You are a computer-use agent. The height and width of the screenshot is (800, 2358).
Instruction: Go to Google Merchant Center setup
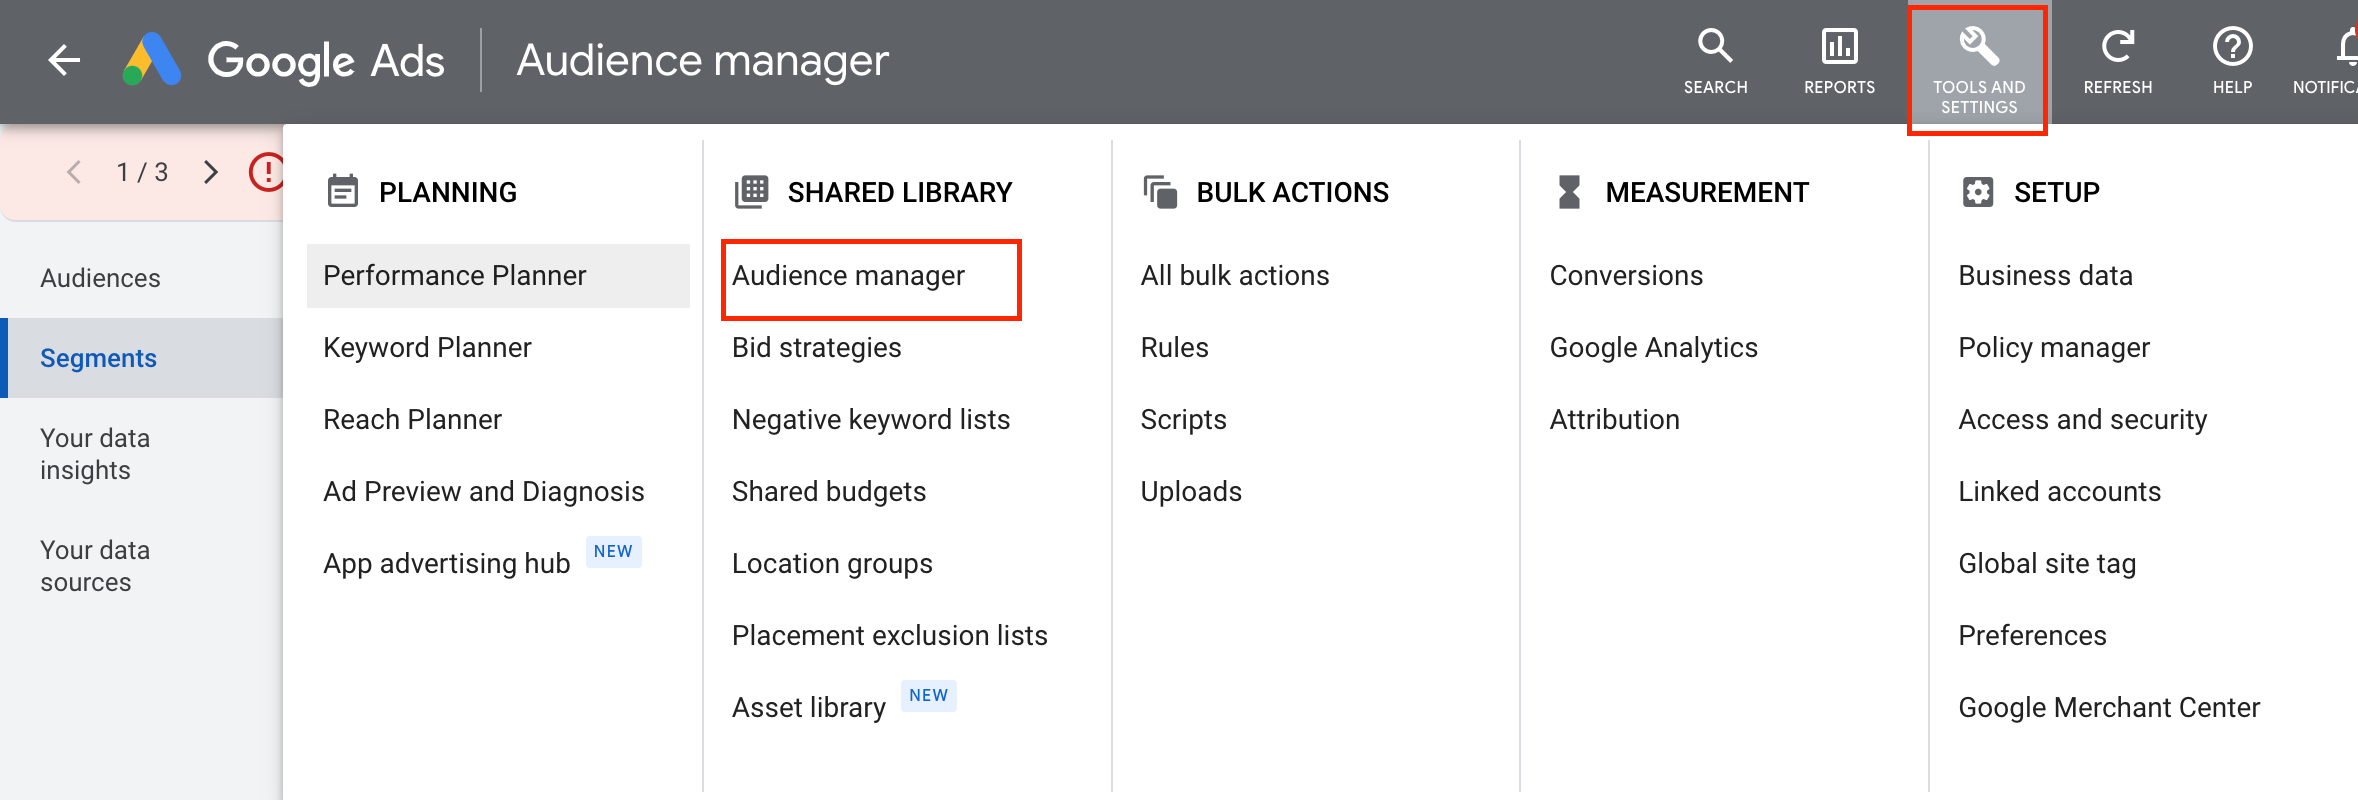click(x=2108, y=708)
